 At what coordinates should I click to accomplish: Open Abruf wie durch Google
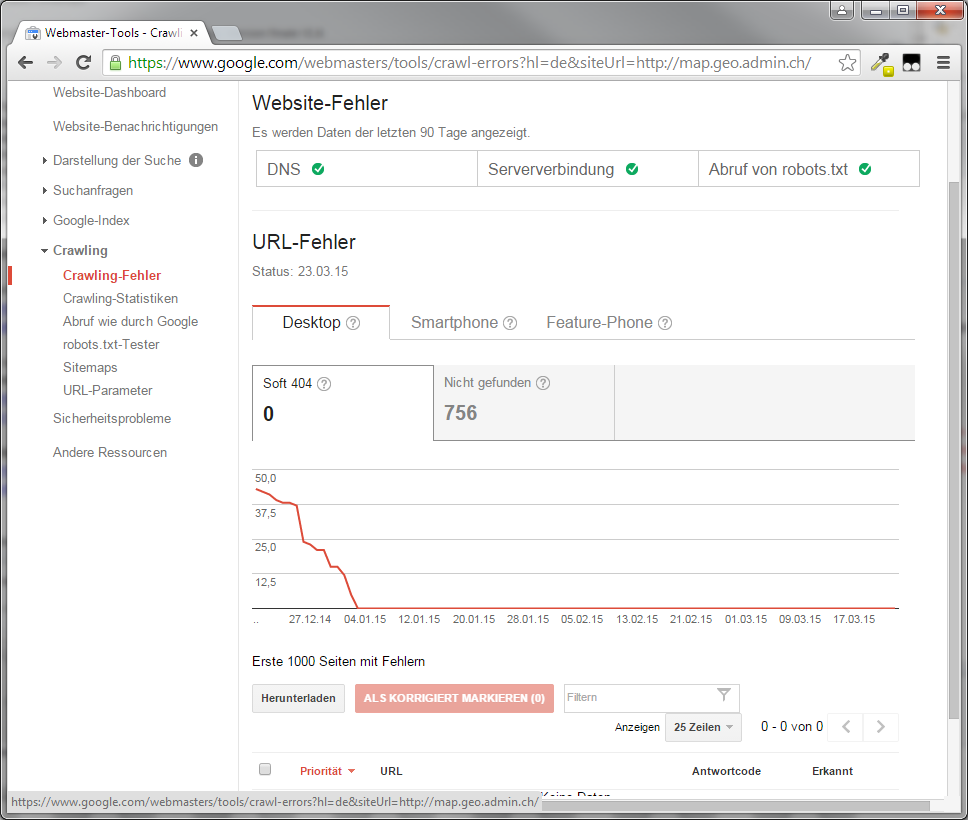point(130,321)
